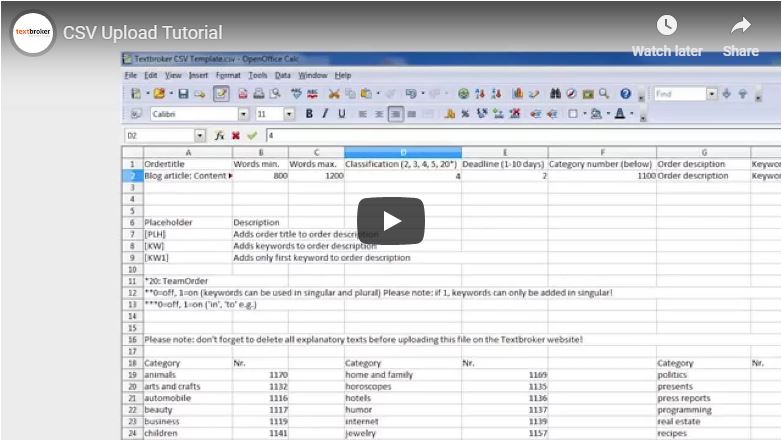Click the Cut scissors icon
Screen dimensions: 782x440
(x=334, y=93)
